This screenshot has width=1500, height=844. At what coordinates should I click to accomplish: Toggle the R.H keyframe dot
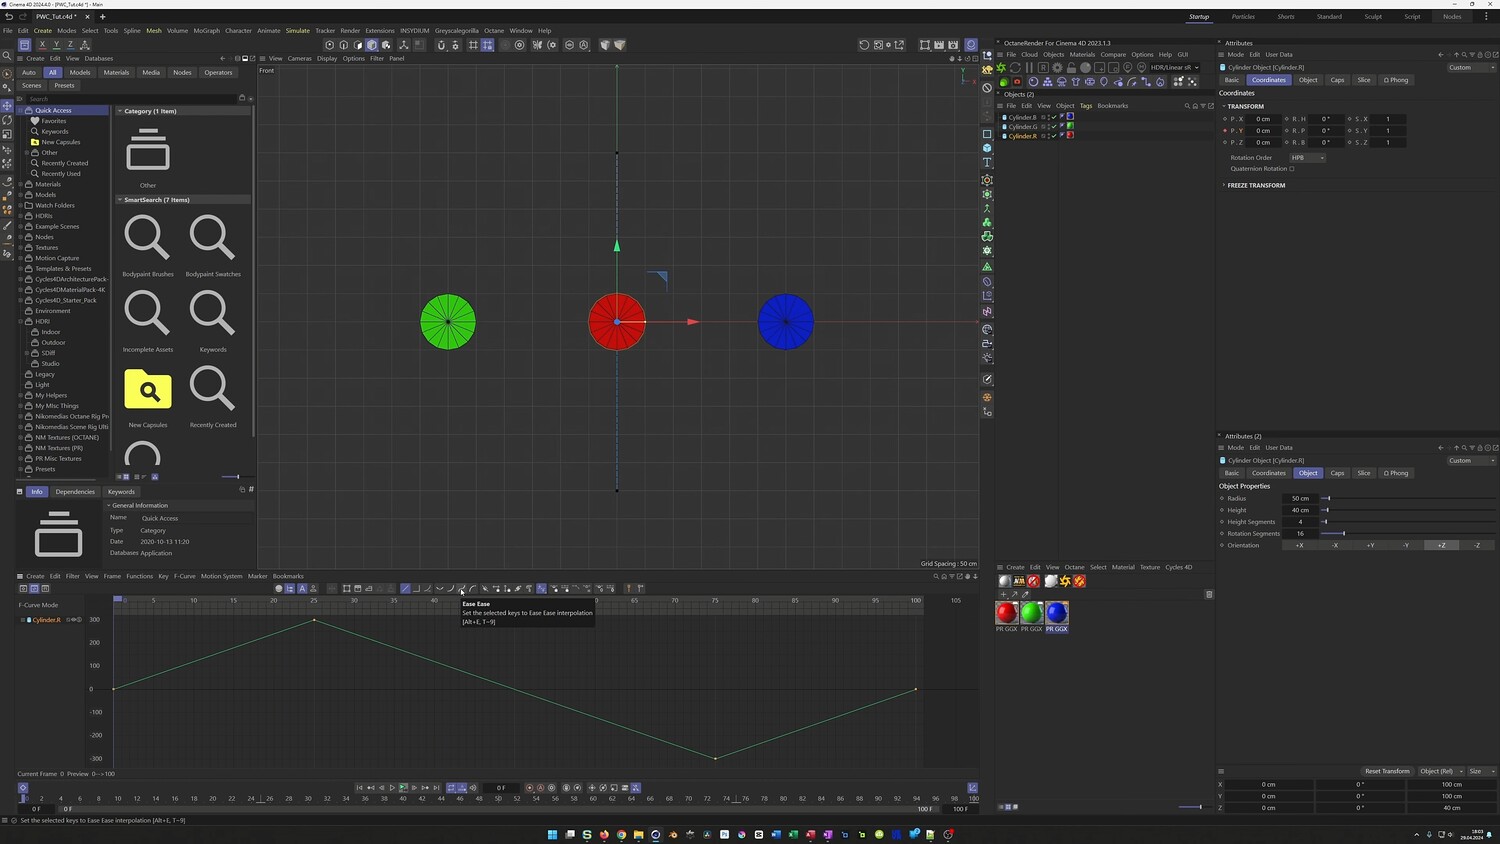click(x=1287, y=119)
